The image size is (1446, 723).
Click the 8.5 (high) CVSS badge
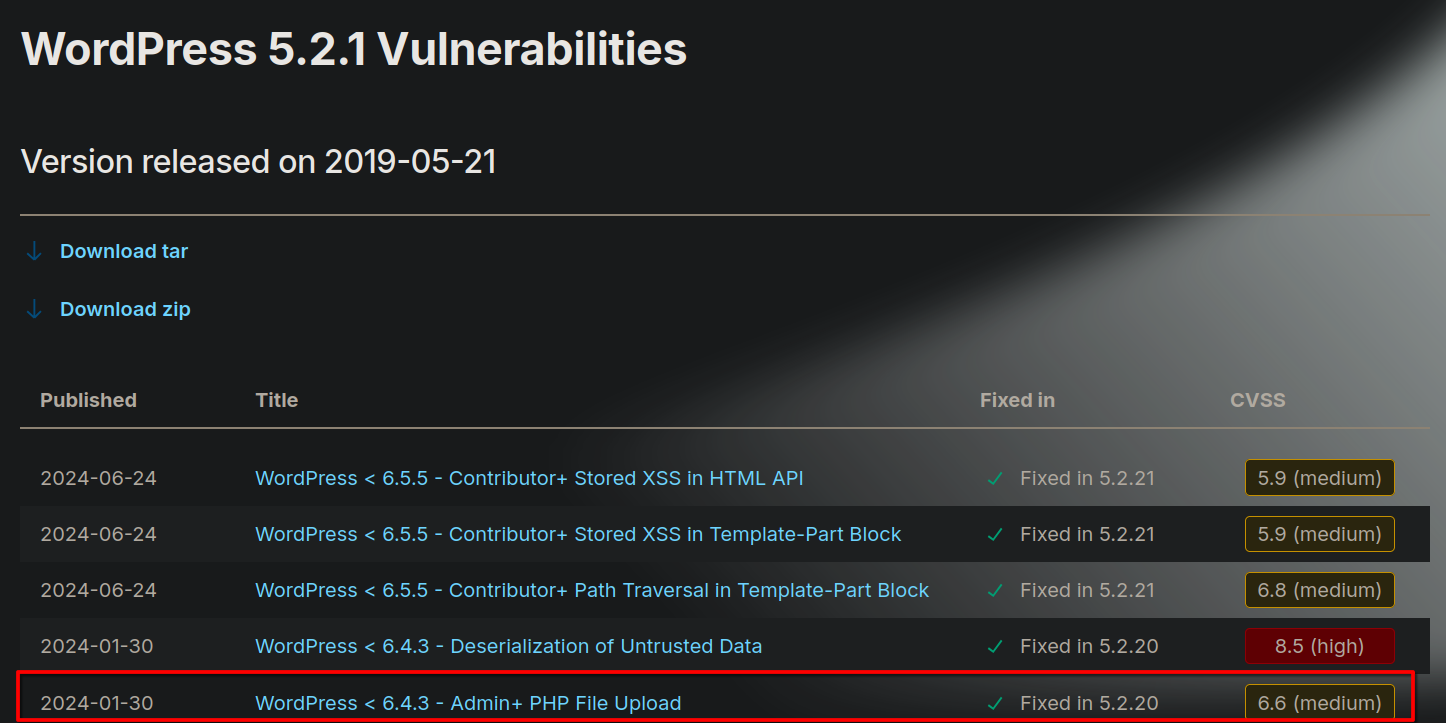click(x=1319, y=646)
